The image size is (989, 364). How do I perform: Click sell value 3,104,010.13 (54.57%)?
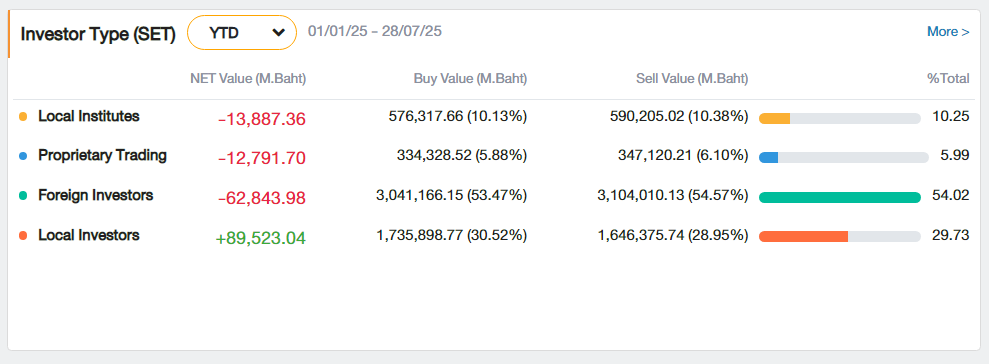point(673,196)
